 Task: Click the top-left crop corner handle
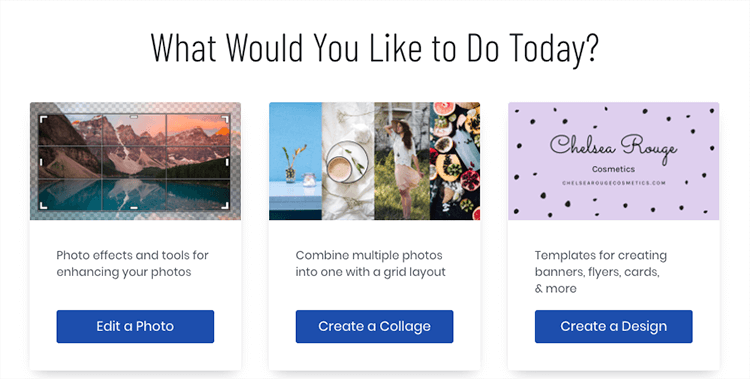[43, 119]
